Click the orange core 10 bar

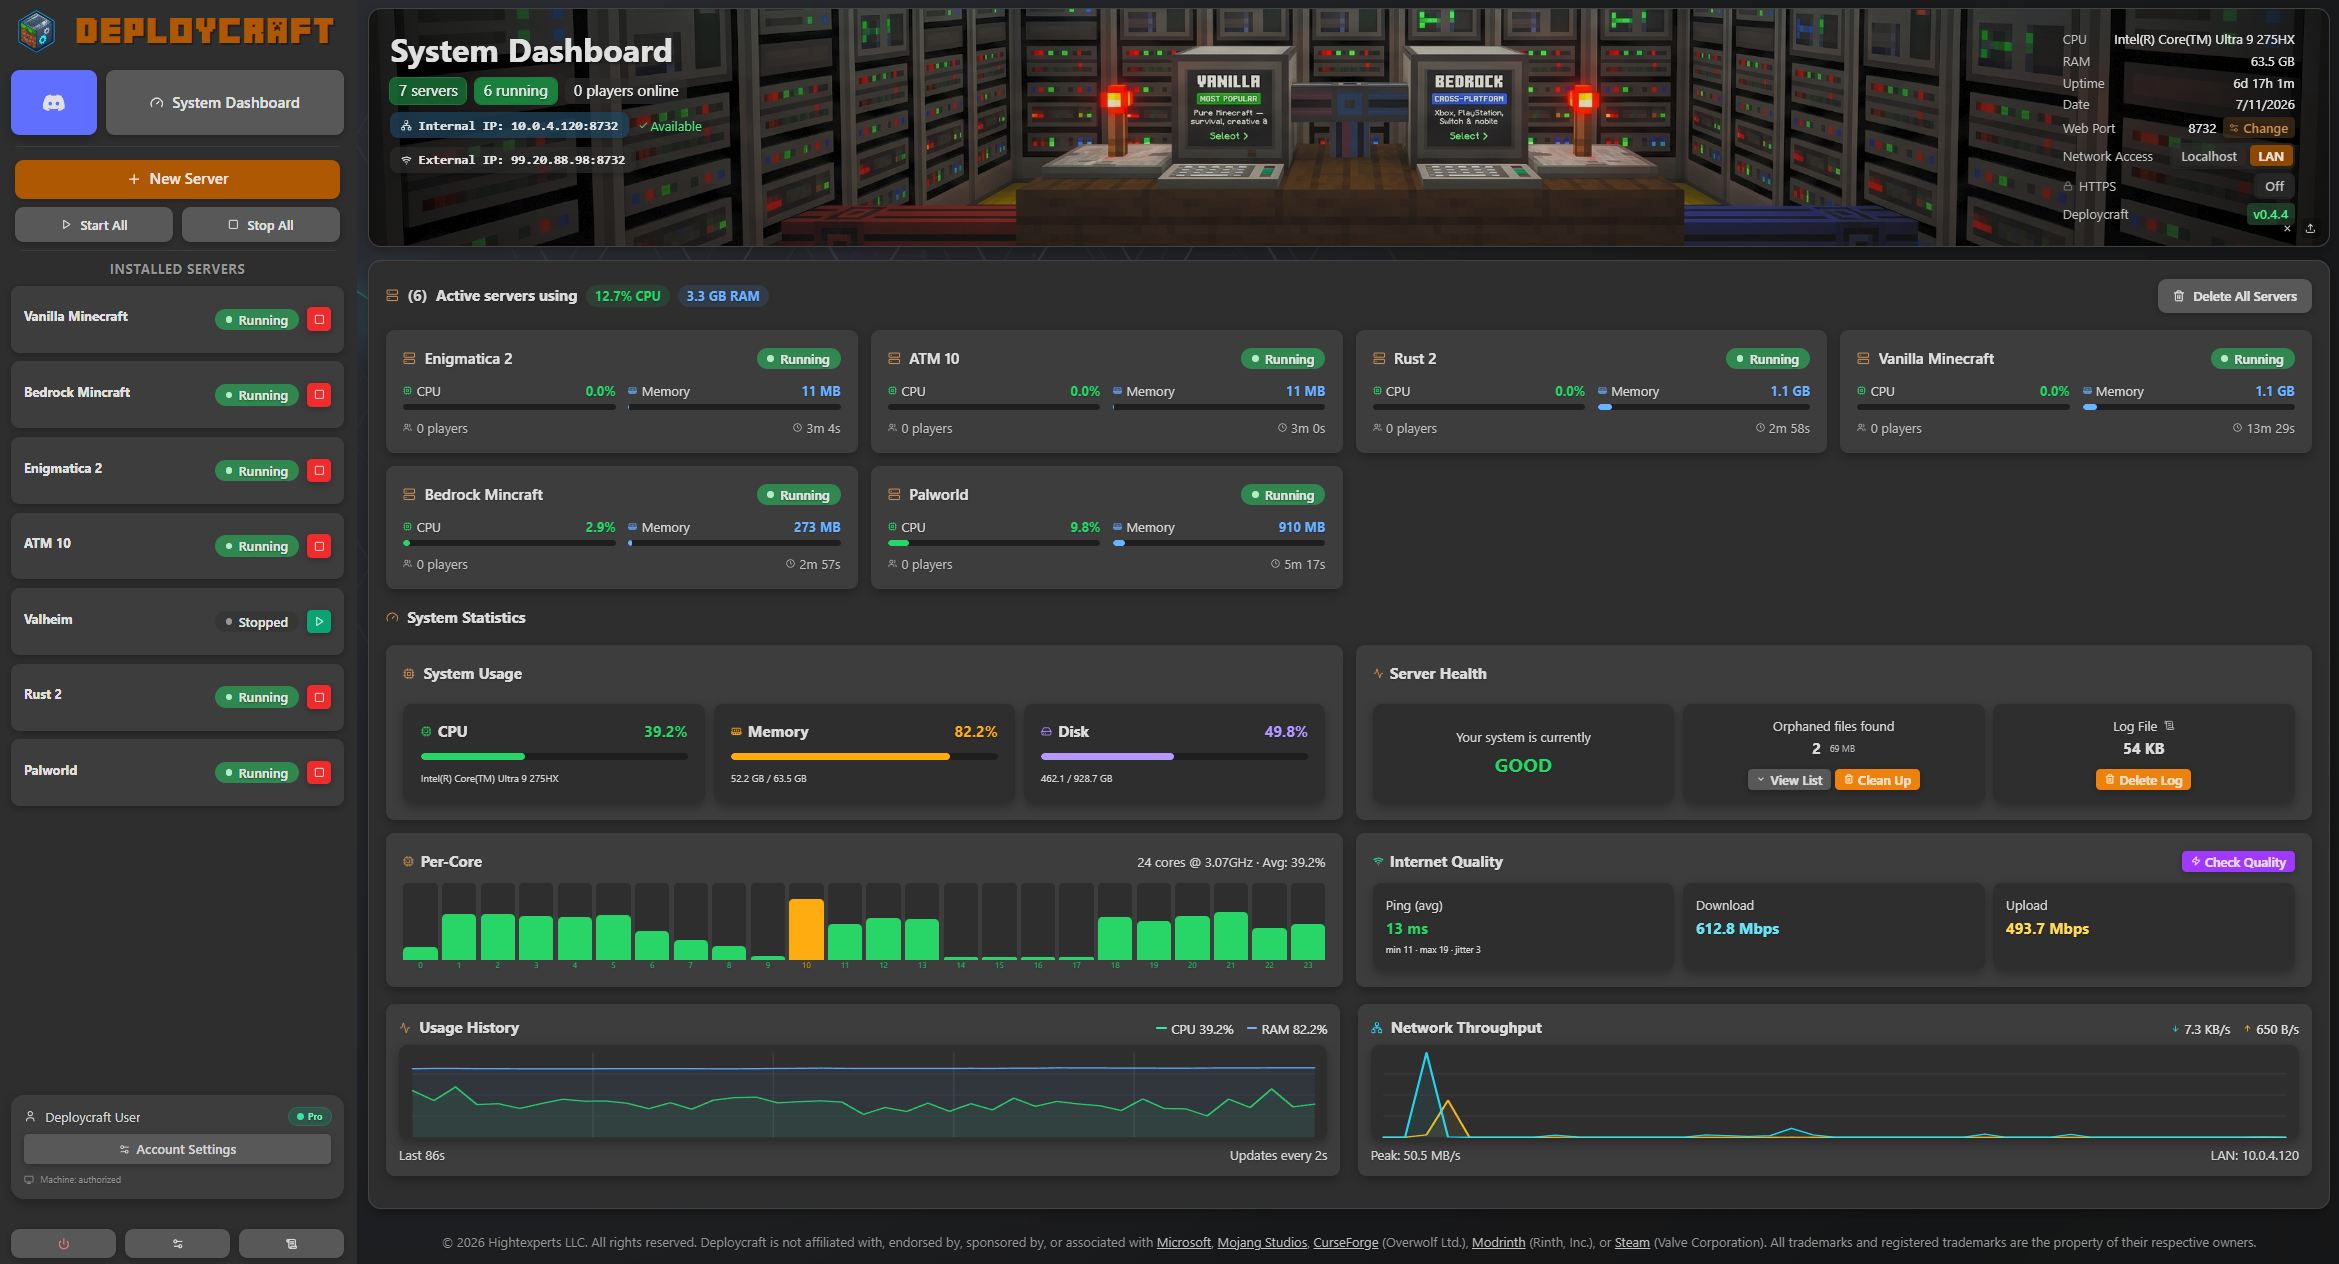[x=806, y=929]
